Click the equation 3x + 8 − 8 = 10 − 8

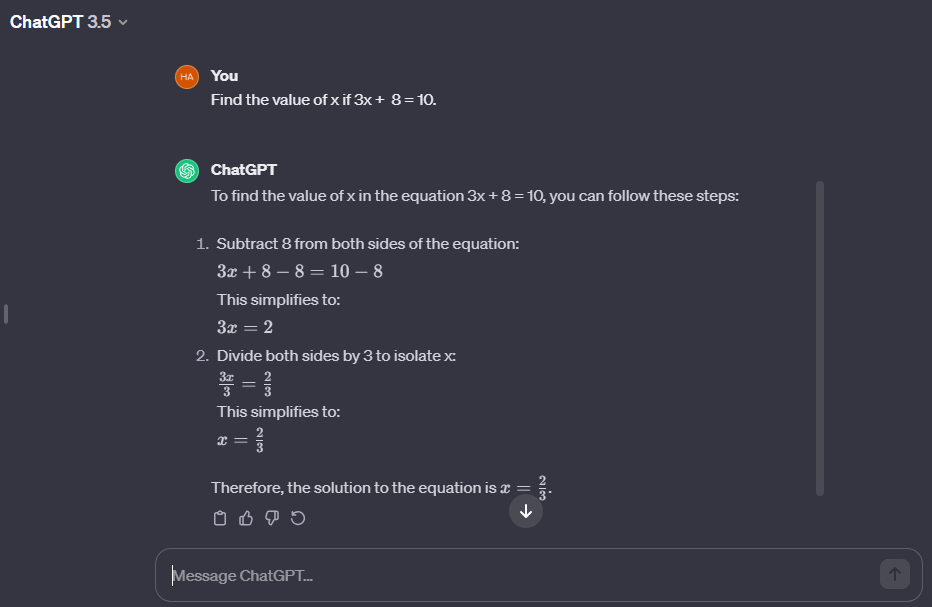pyautogui.click(x=300, y=272)
